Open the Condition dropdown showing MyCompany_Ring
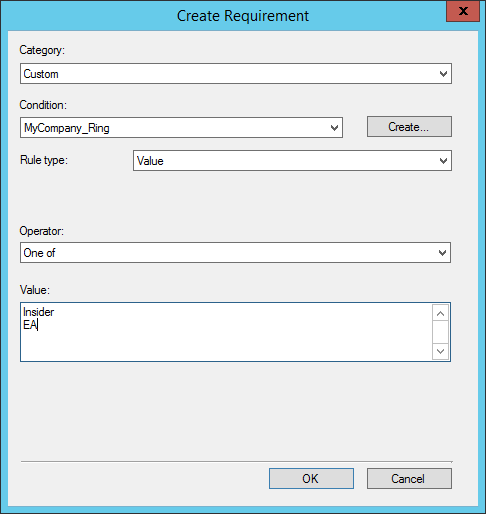The width and height of the screenshot is (486, 514). [x=181, y=128]
